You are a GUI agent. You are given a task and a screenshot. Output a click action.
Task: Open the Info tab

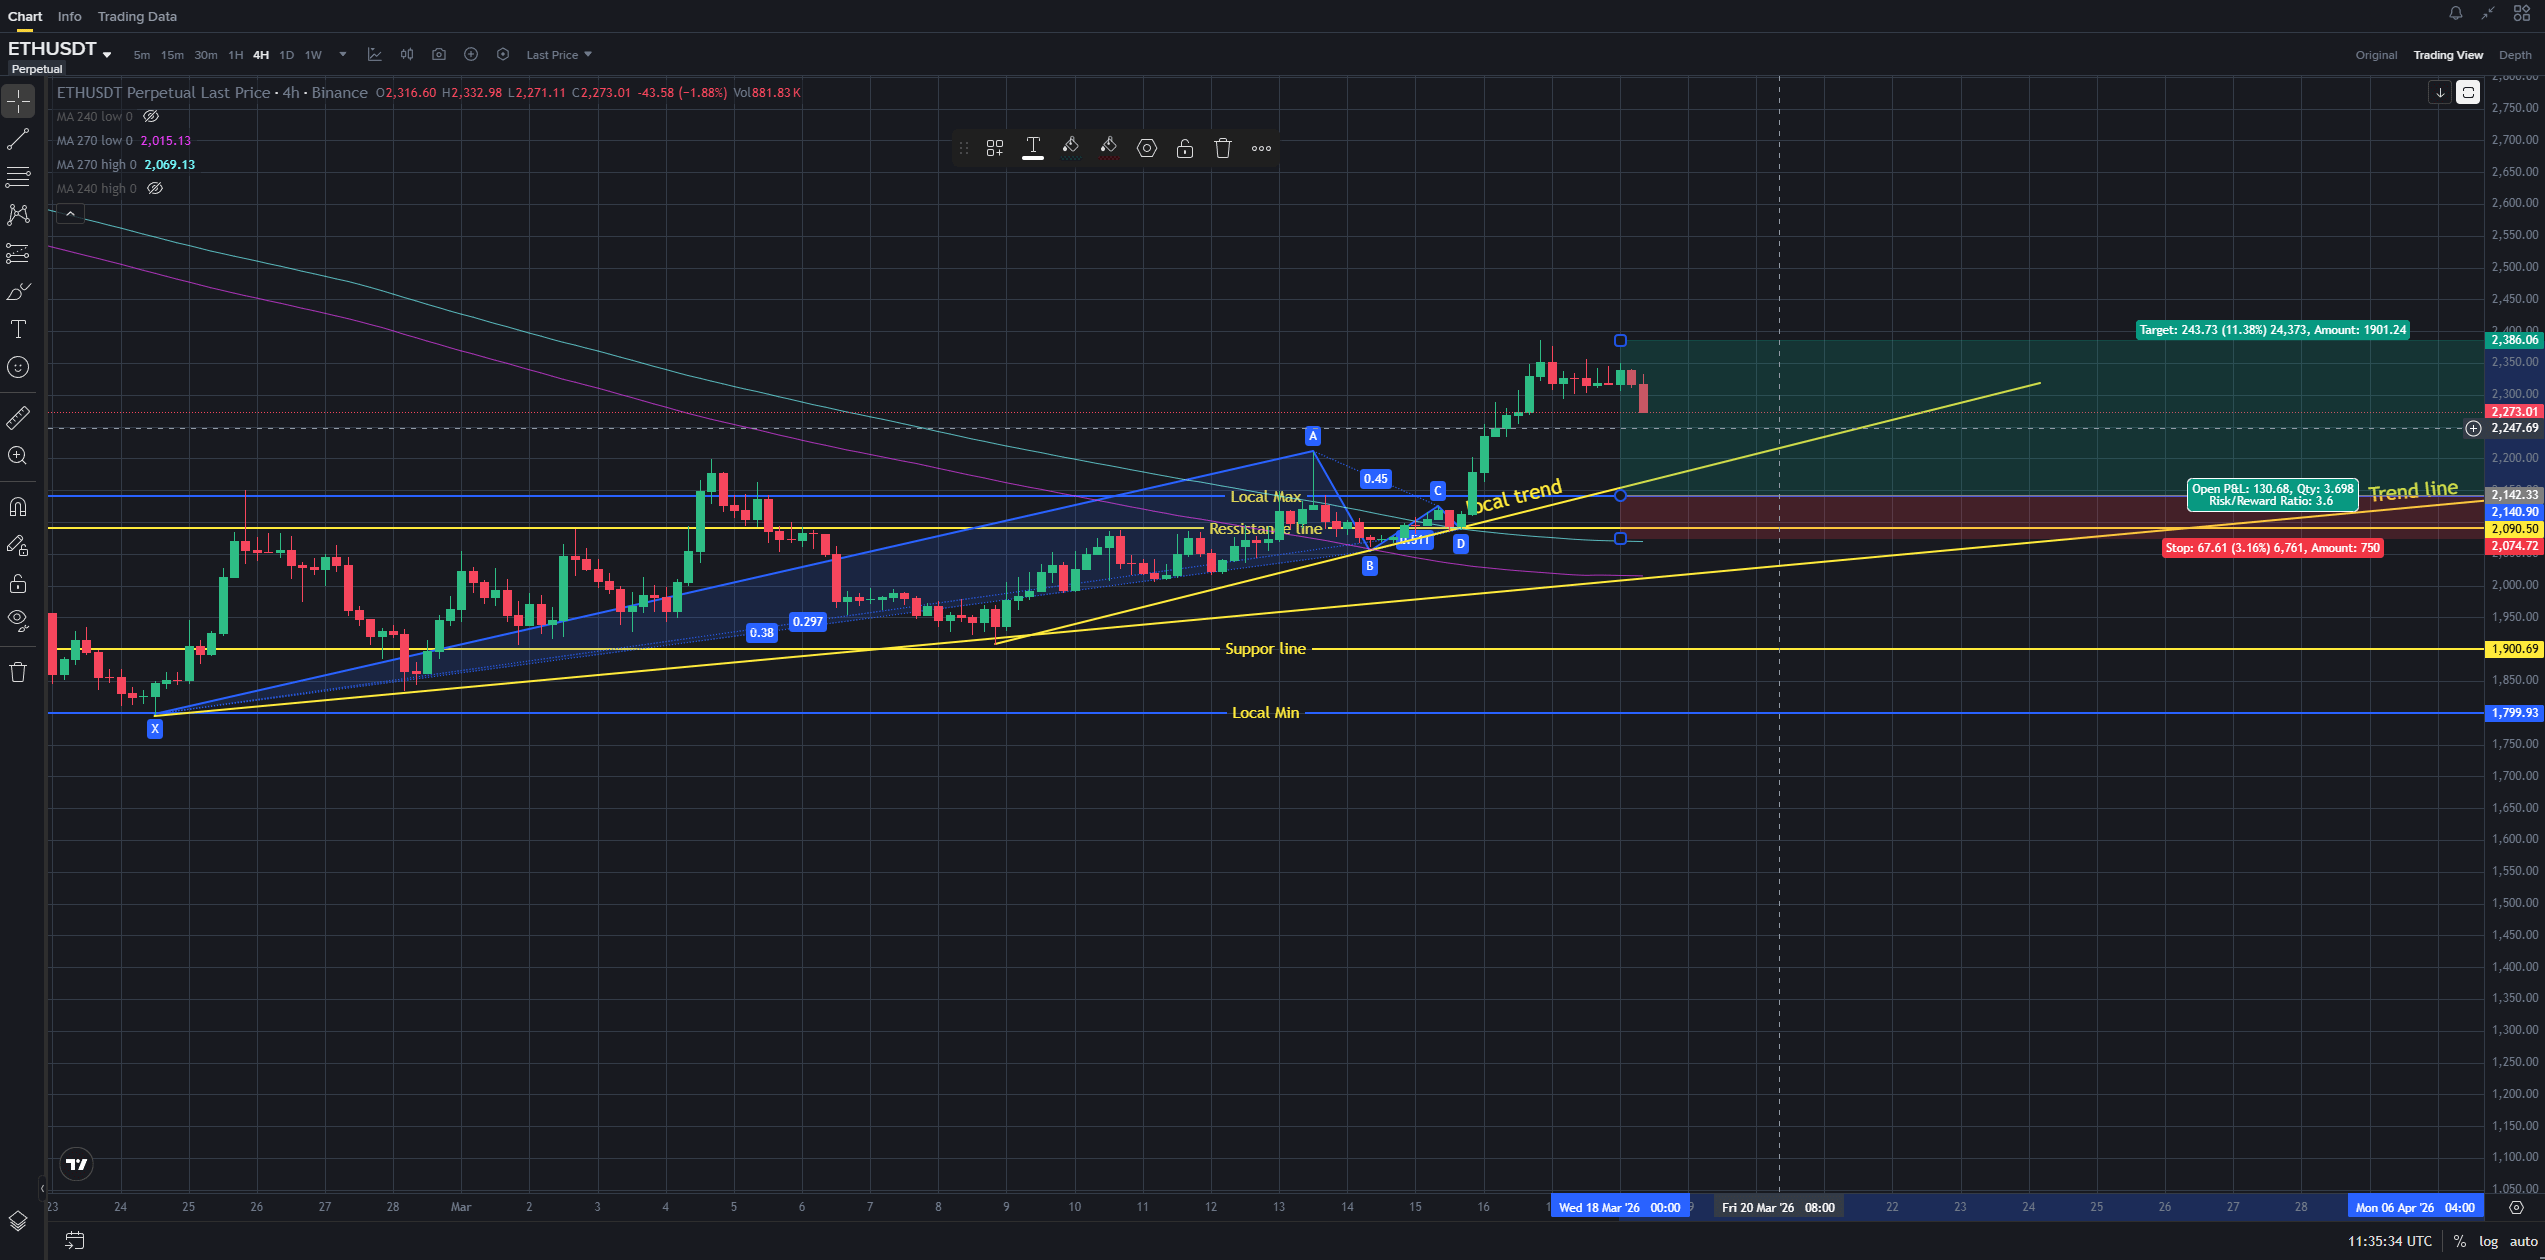tap(69, 16)
